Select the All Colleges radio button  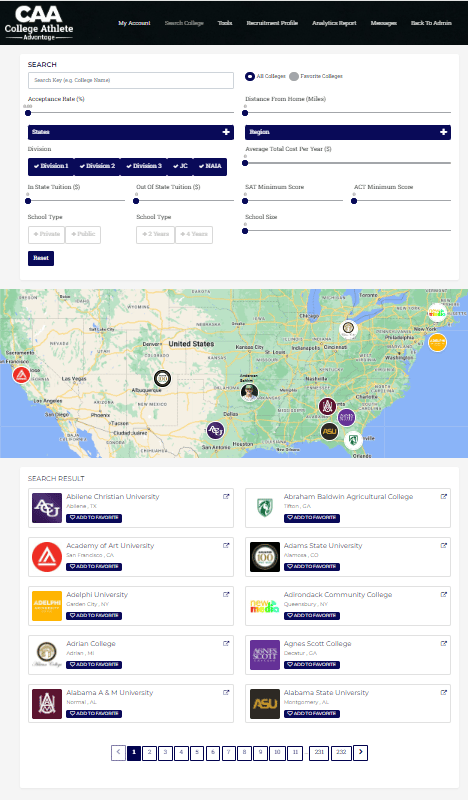(x=250, y=76)
